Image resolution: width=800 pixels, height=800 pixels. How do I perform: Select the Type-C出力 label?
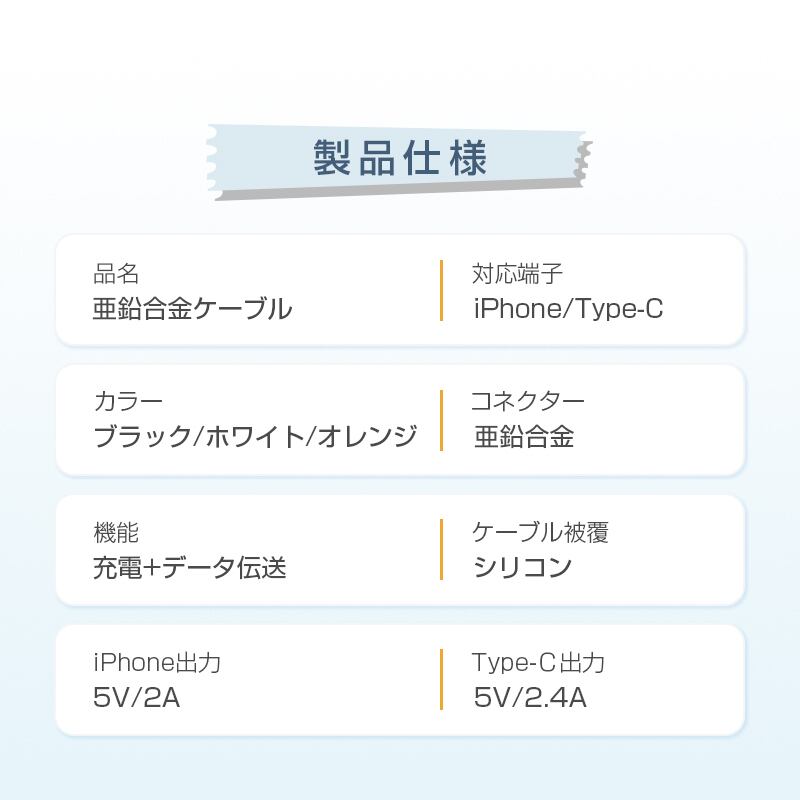538,663
